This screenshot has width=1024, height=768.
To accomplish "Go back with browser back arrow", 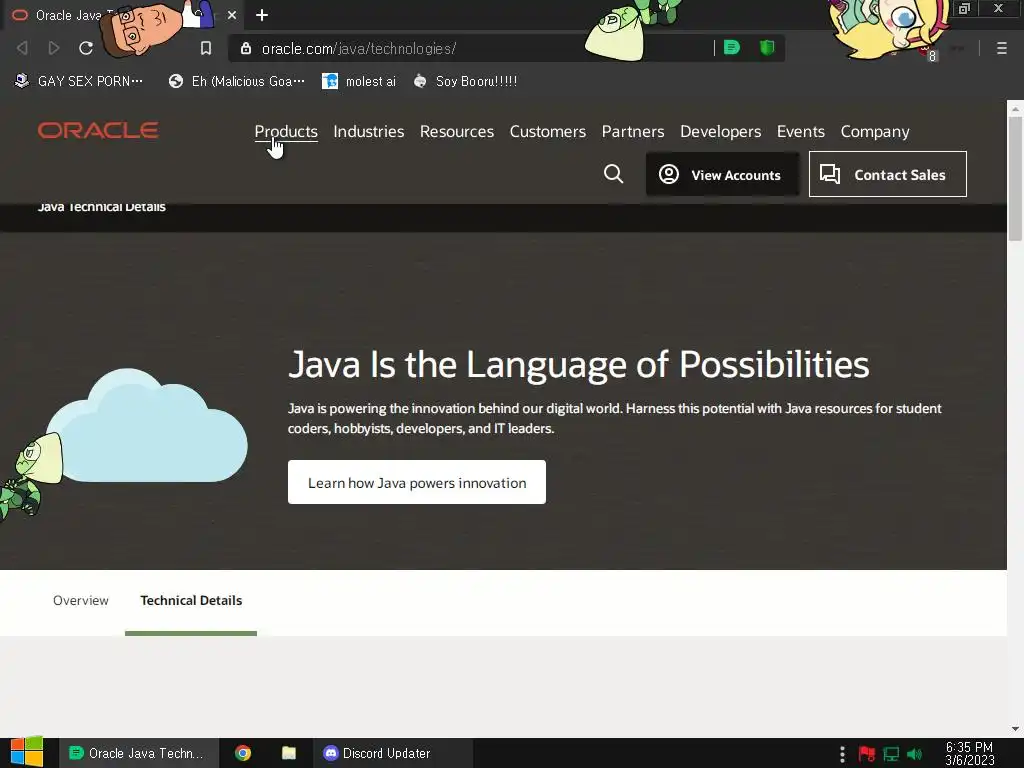I will [22, 48].
